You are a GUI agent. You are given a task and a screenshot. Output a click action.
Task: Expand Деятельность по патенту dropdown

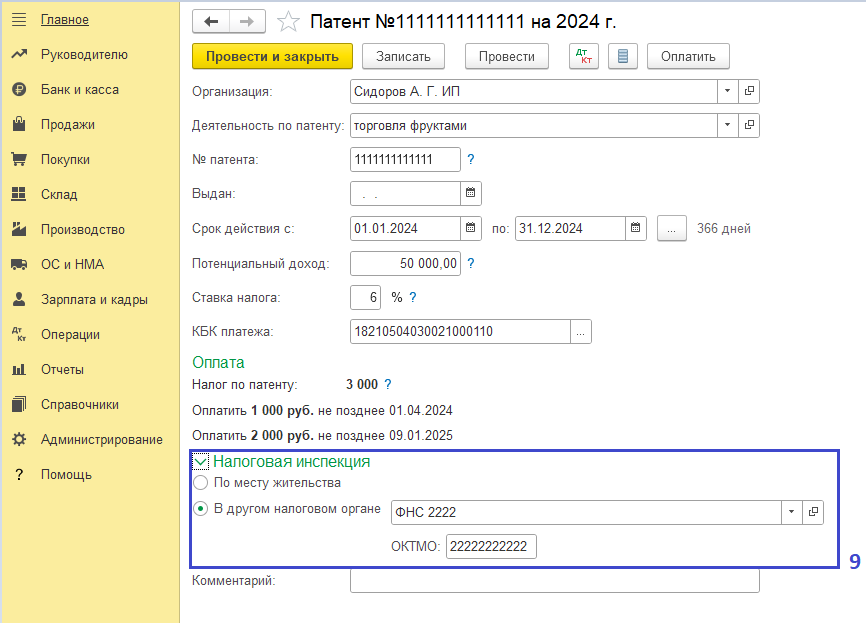[x=727, y=126]
